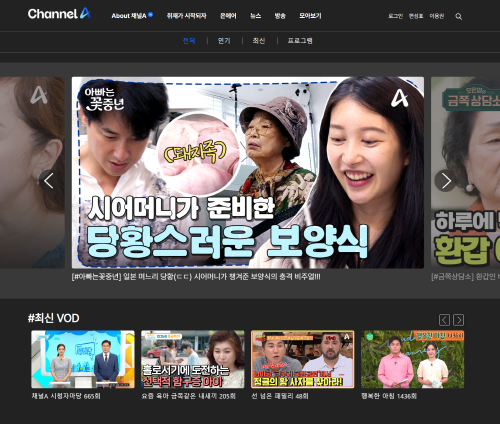Open the 방송 menu item
500x424 pixels.
280,16
